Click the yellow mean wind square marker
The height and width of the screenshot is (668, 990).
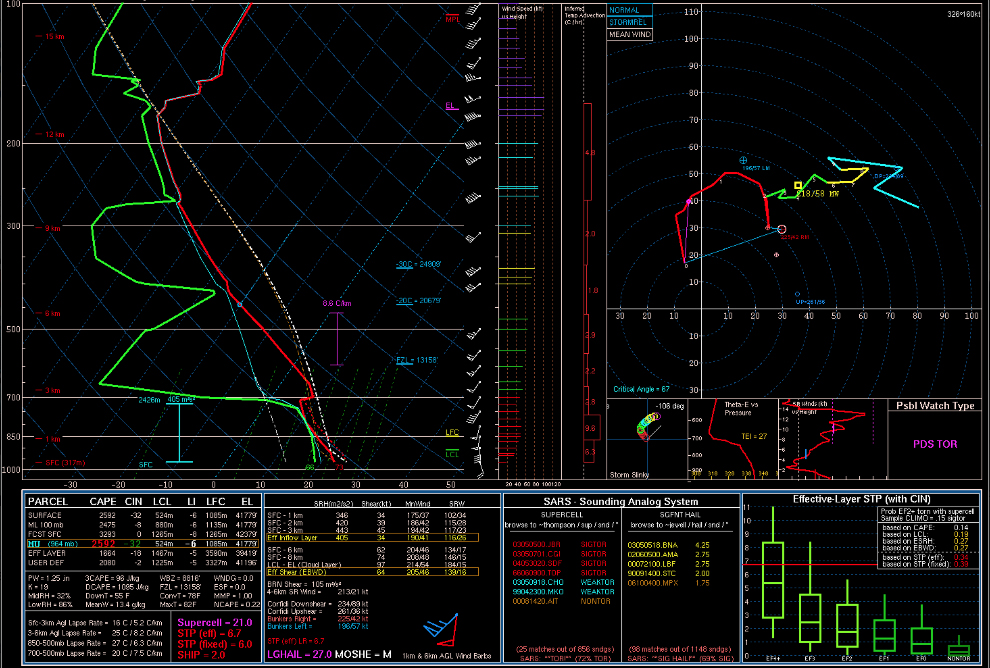pyautogui.click(x=798, y=185)
